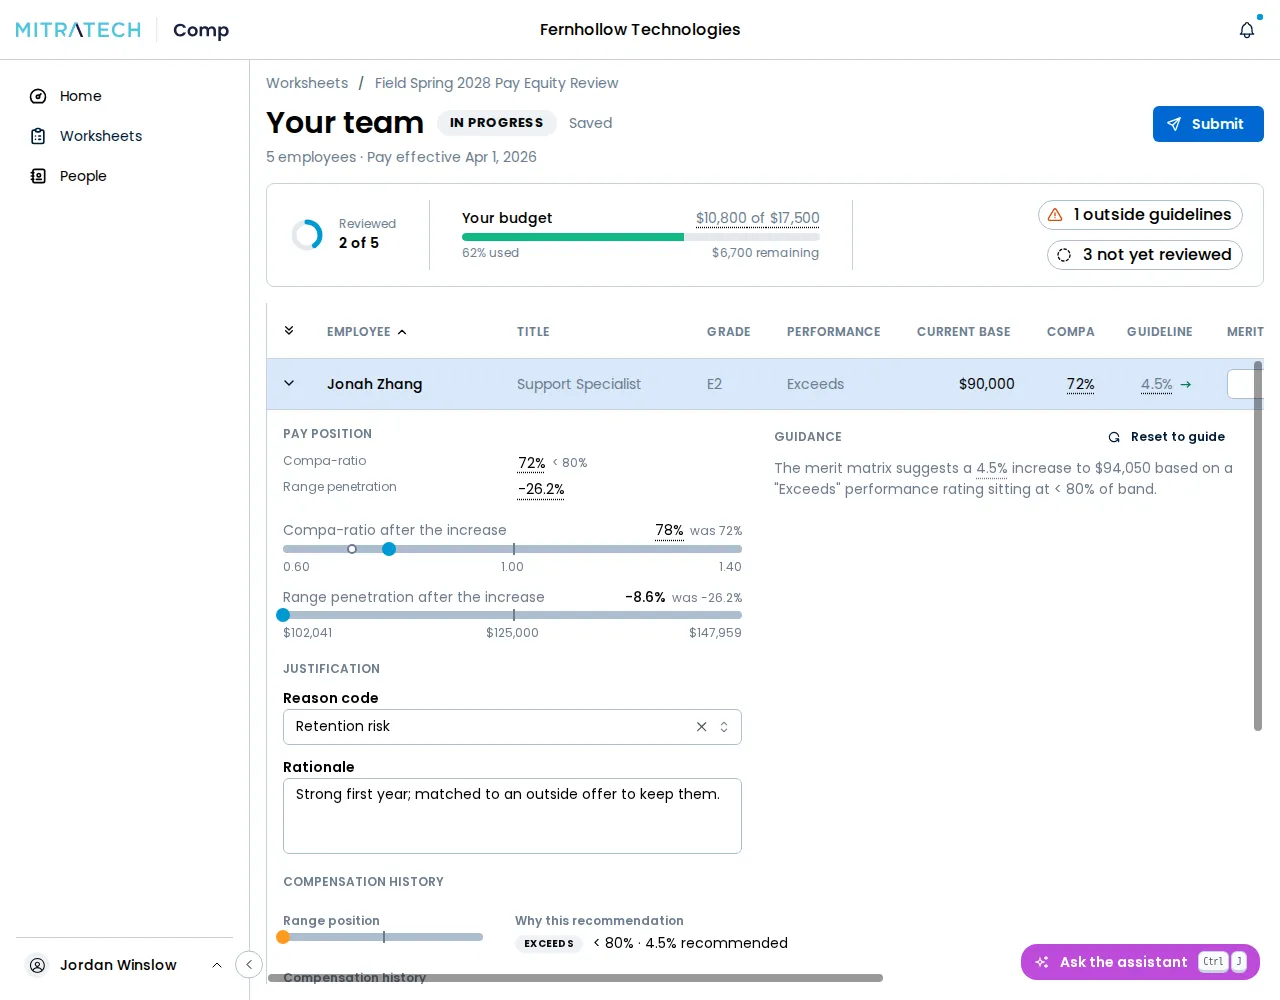Click the merit input for Jonah Zhang
The image size is (1280, 1000).
(1245, 384)
